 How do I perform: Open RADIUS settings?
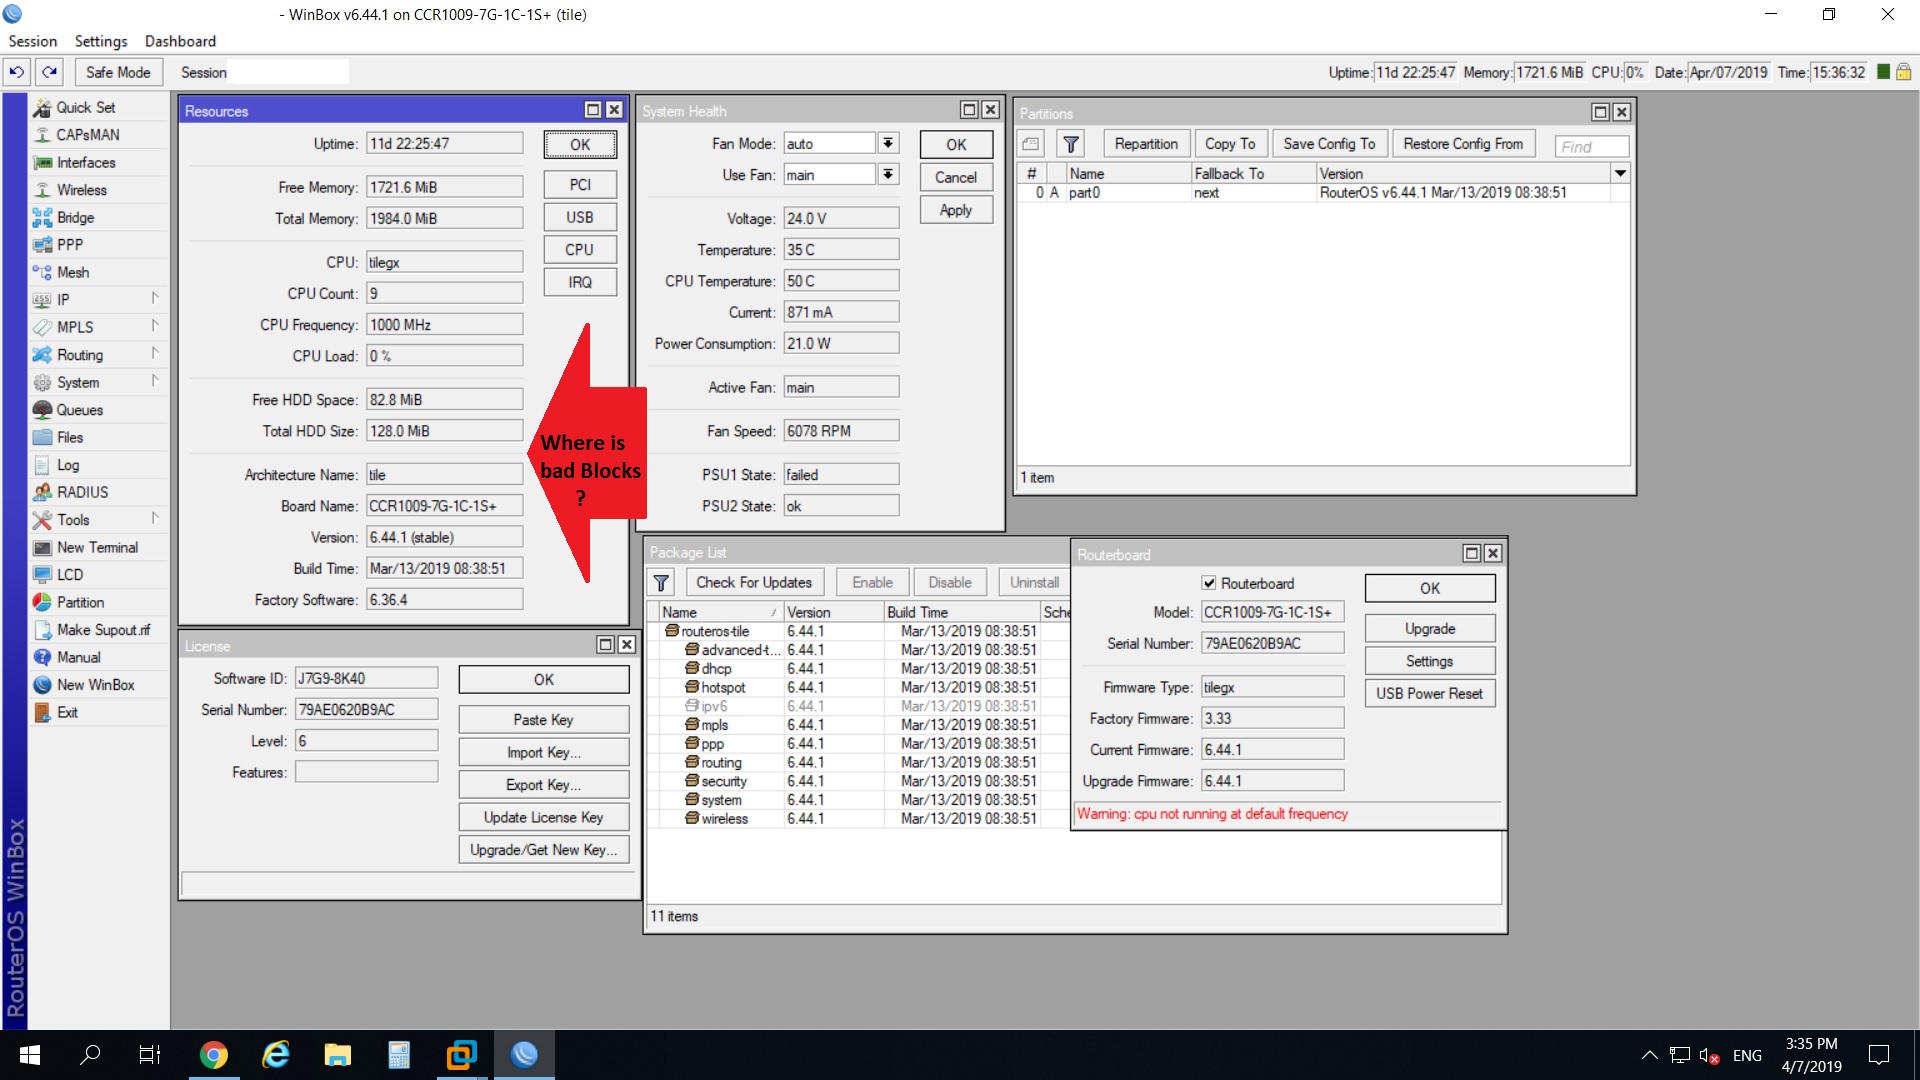click(x=82, y=492)
